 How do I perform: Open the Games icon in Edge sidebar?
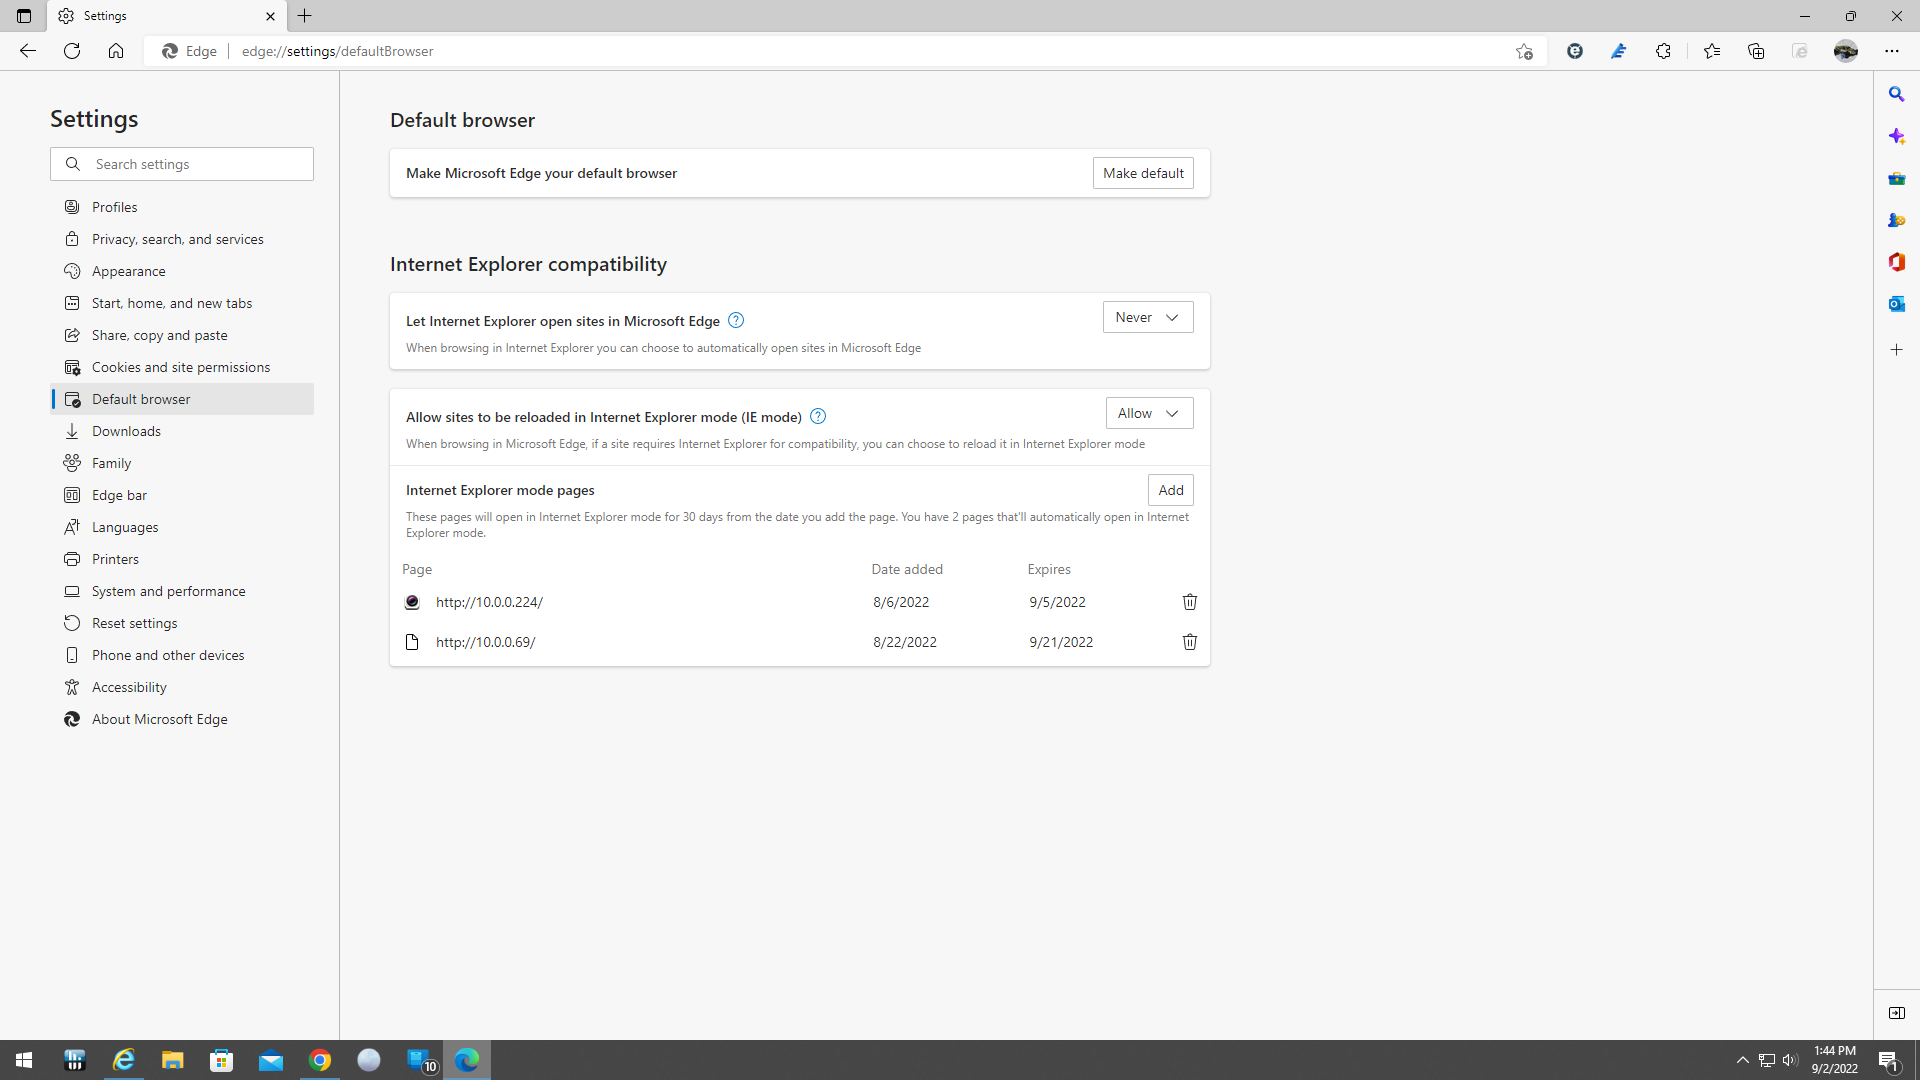coord(1896,220)
